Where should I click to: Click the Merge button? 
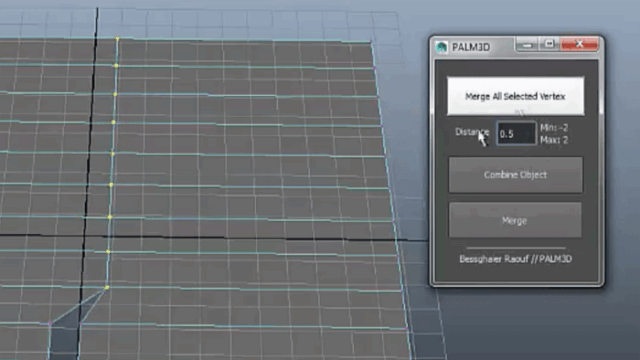[515, 220]
